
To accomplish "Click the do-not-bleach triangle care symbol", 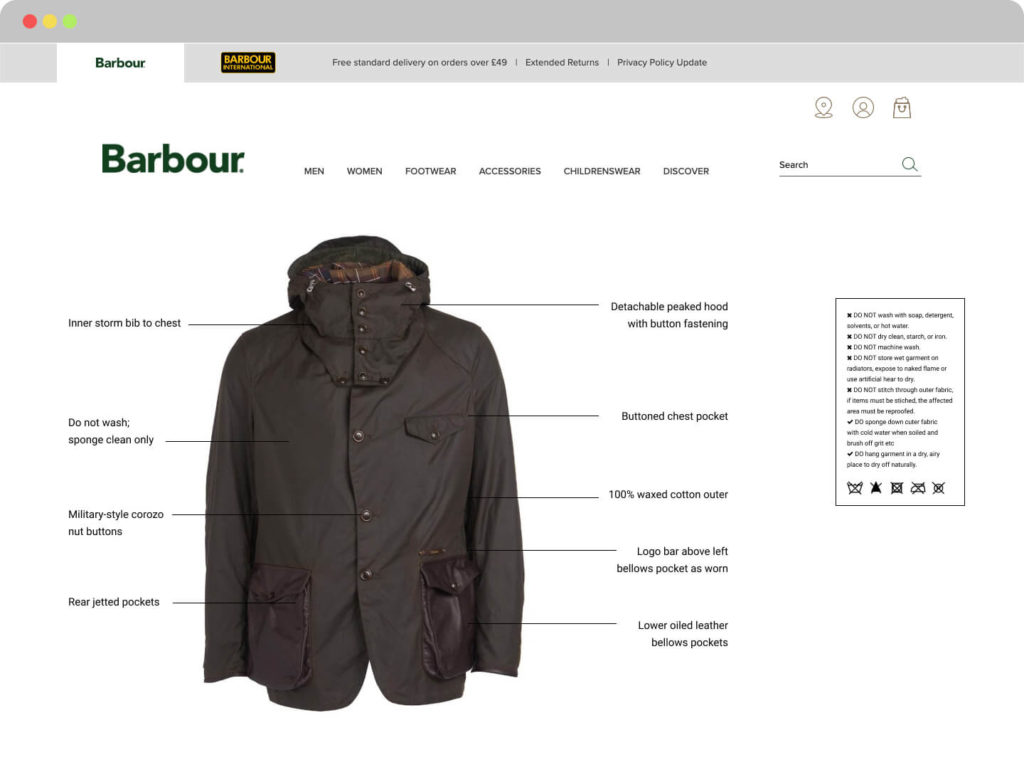I will coord(876,488).
